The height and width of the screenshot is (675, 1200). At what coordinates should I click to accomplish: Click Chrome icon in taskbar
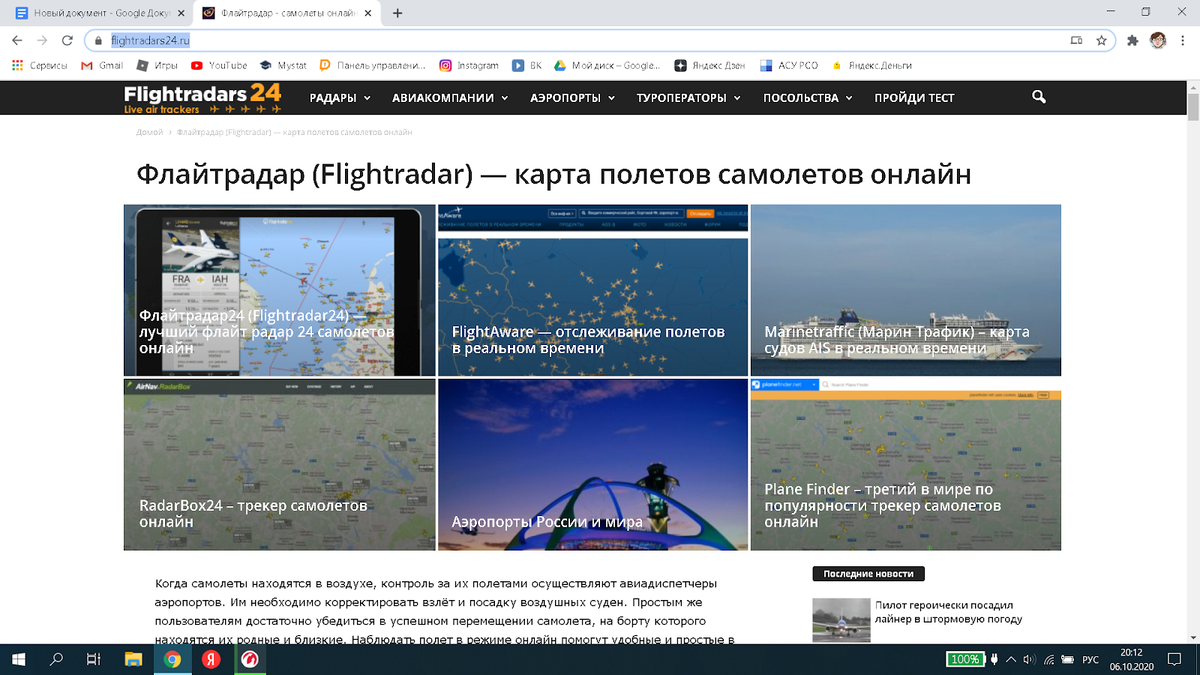172,659
